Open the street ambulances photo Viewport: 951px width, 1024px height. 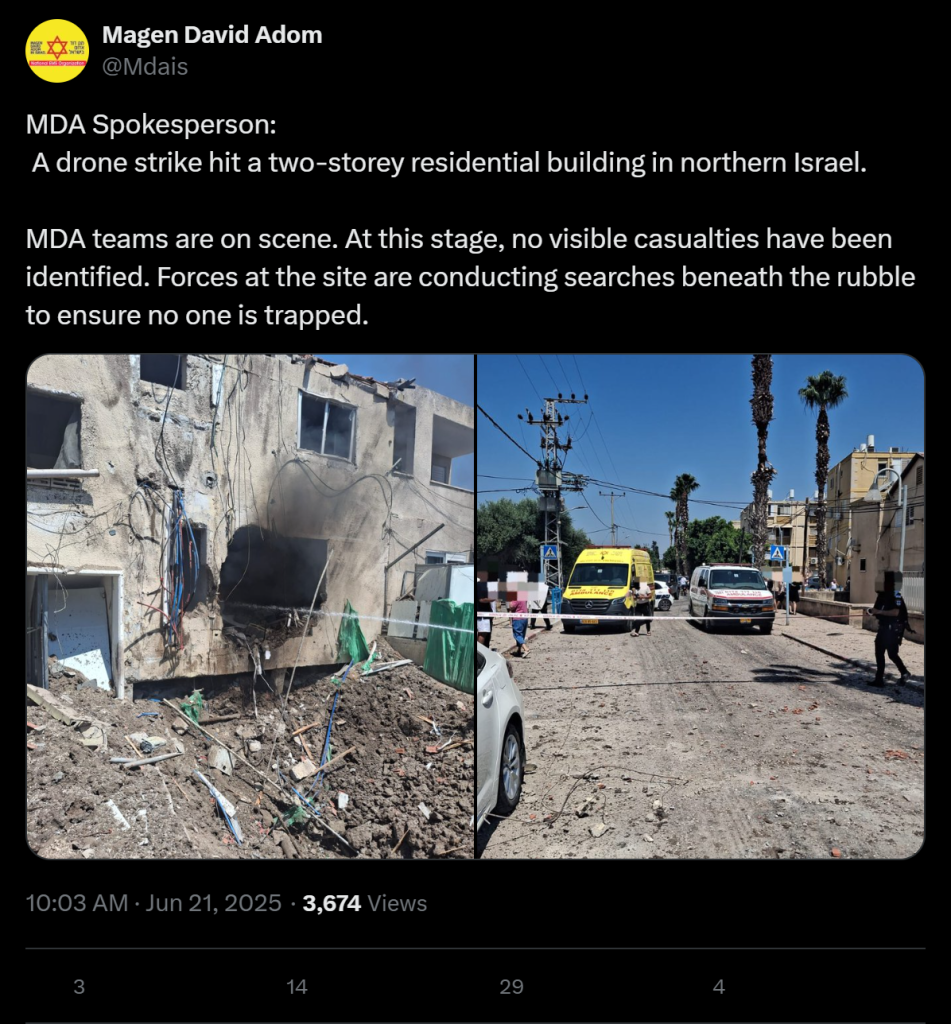click(x=701, y=606)
